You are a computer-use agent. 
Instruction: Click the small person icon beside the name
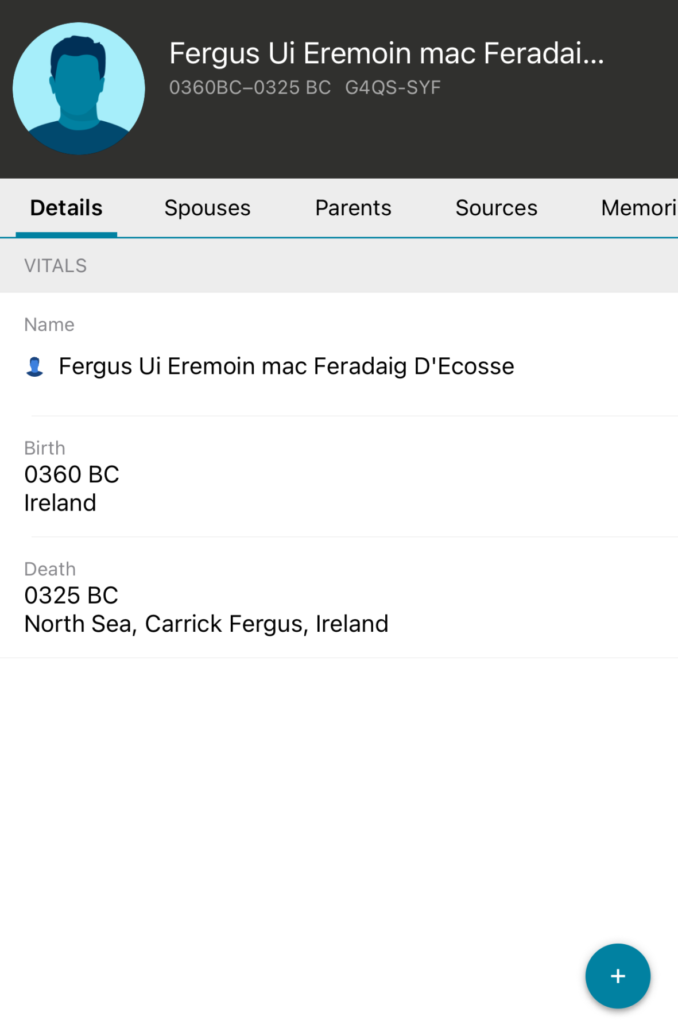[x=34, y=367]
